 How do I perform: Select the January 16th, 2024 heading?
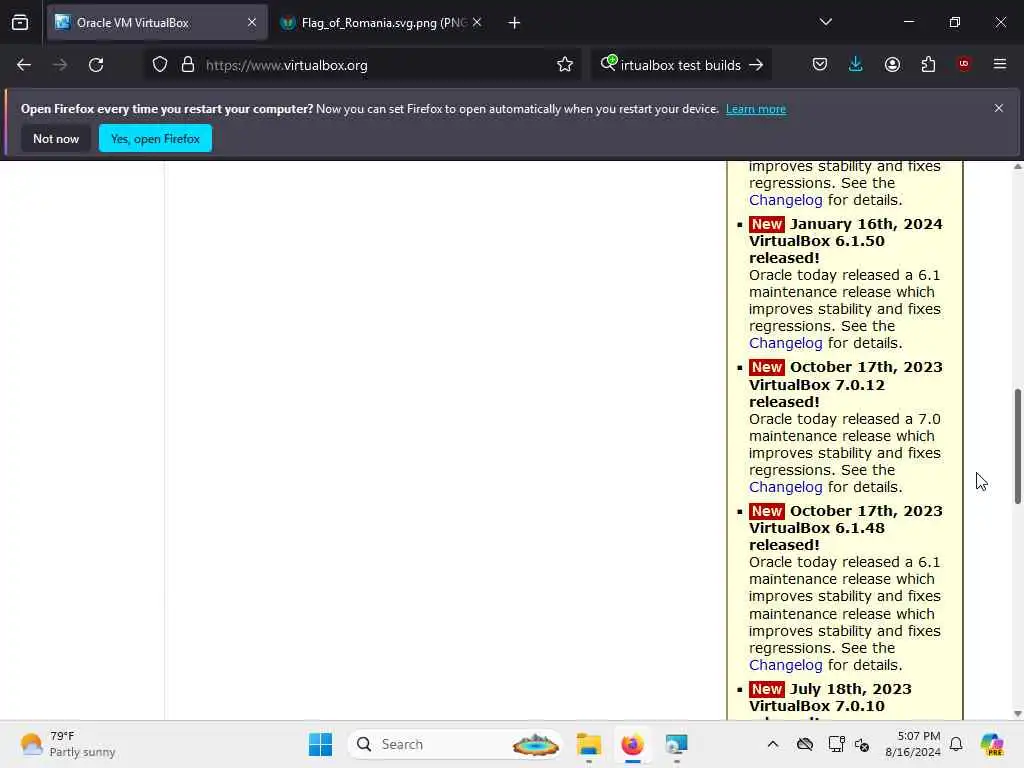point(866,224)
